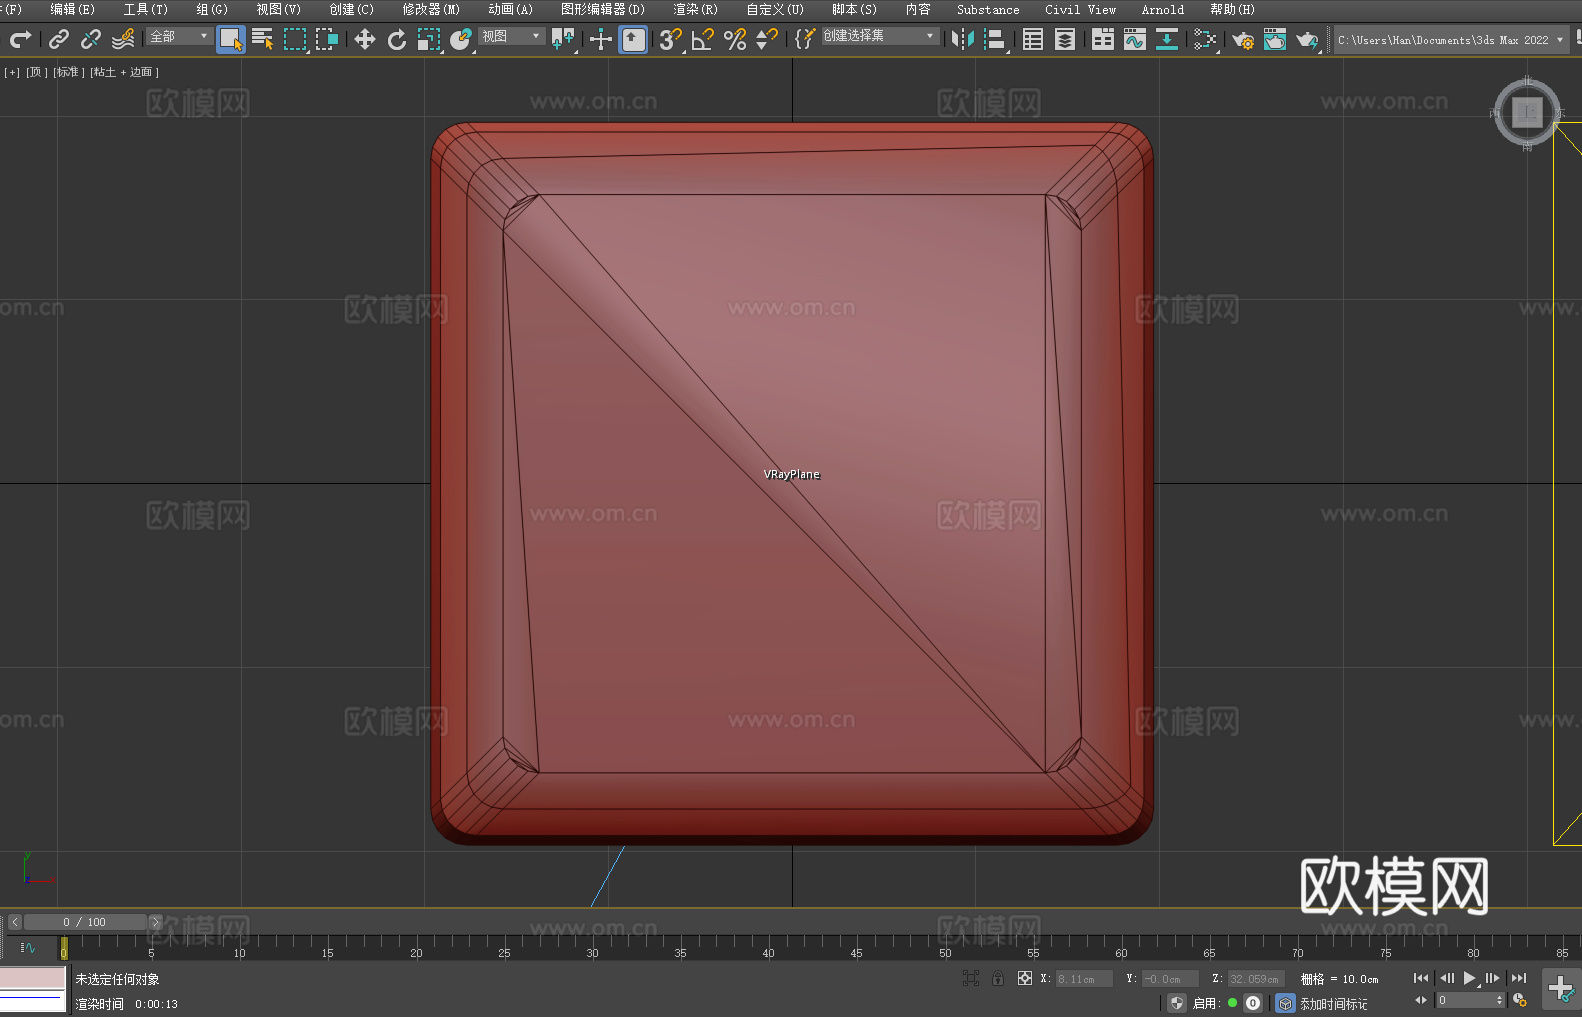Toggle 3D Snaps

pos(671,39)
